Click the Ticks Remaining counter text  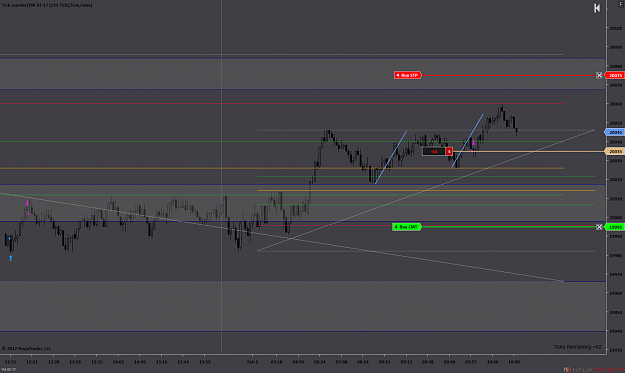pos(577,347)
